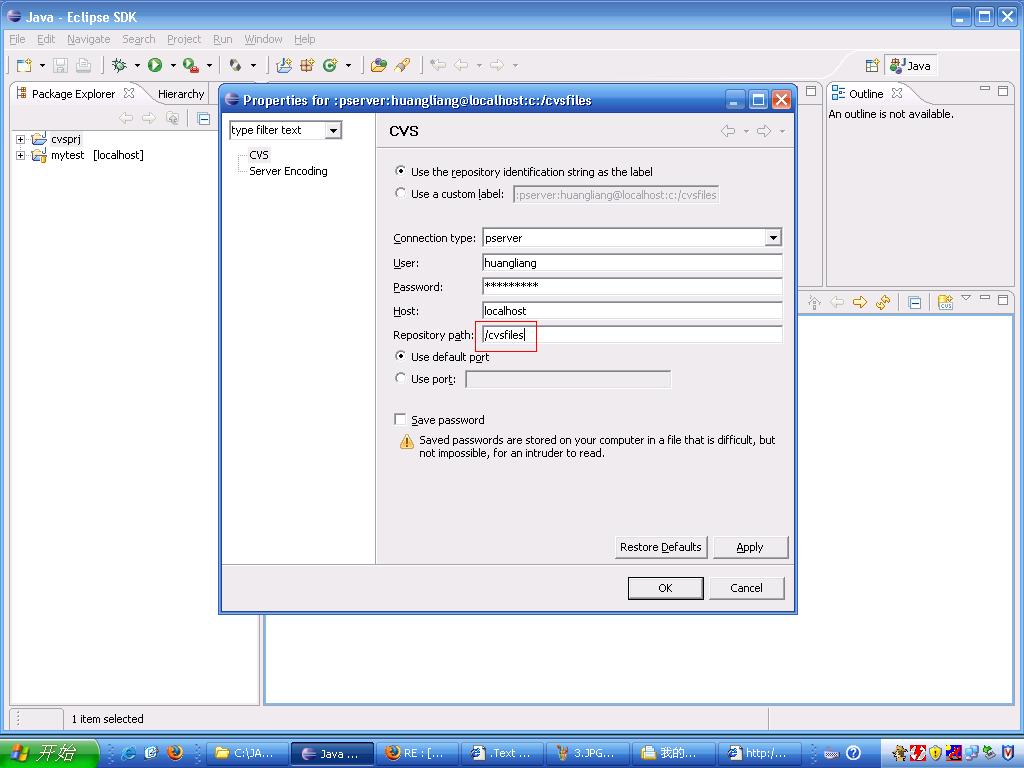Viewport: 1024px width, 768px height.
Task: Open dialog back history dropdown arrow
Action: pyautogui.click(x=746, y=131)
